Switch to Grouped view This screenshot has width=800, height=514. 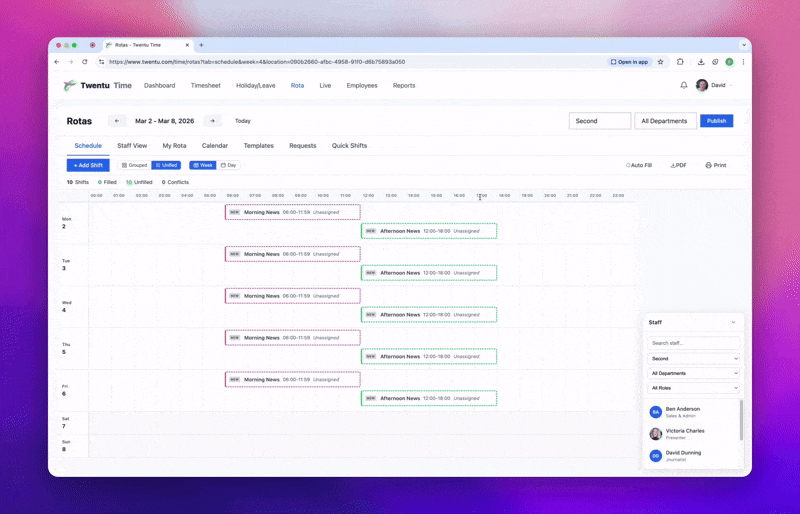coord(135,165)
